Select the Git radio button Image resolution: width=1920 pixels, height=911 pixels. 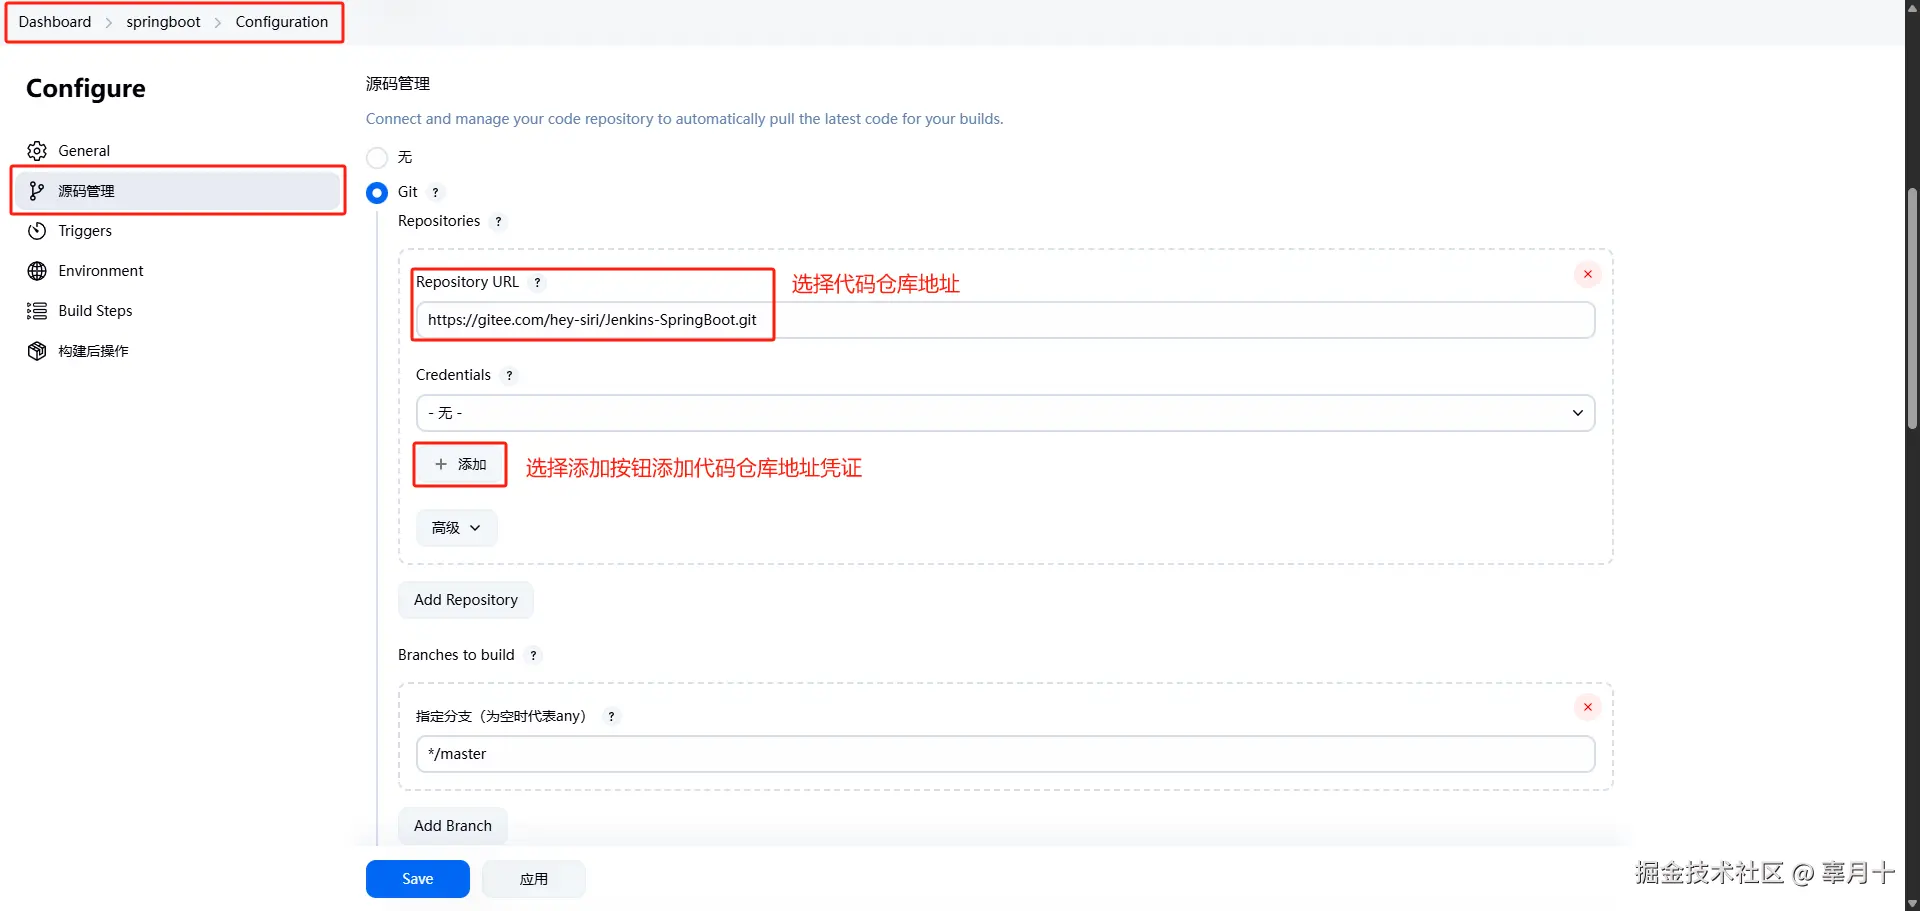[377, 192]
